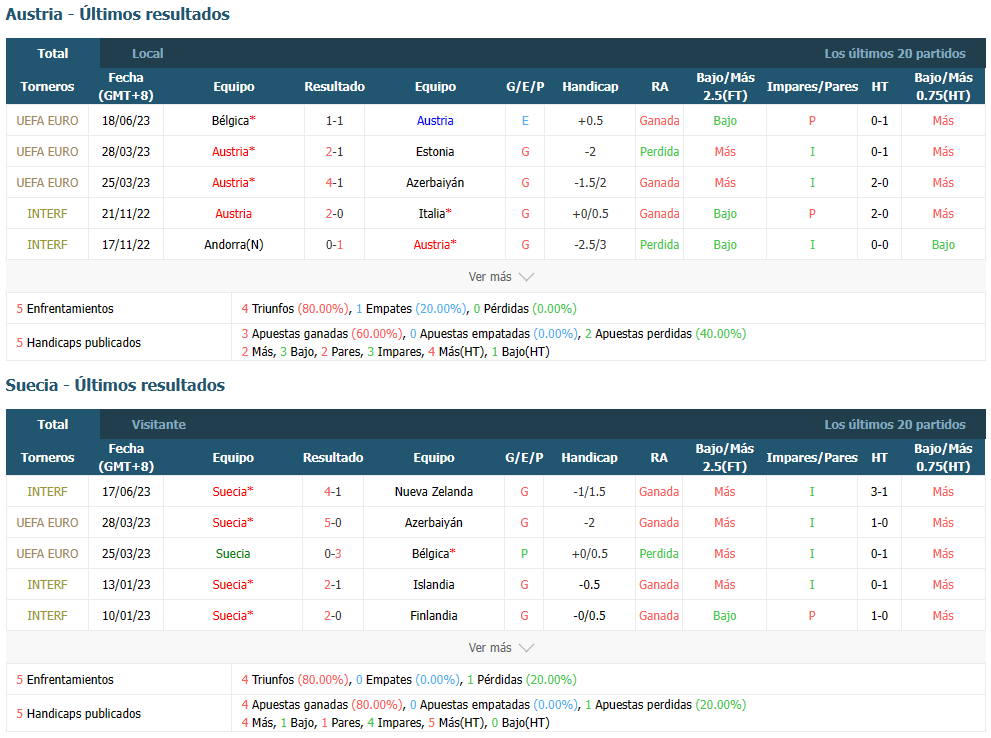Click the 2-0 result Austria vs Italia

[x=334, y=214]
